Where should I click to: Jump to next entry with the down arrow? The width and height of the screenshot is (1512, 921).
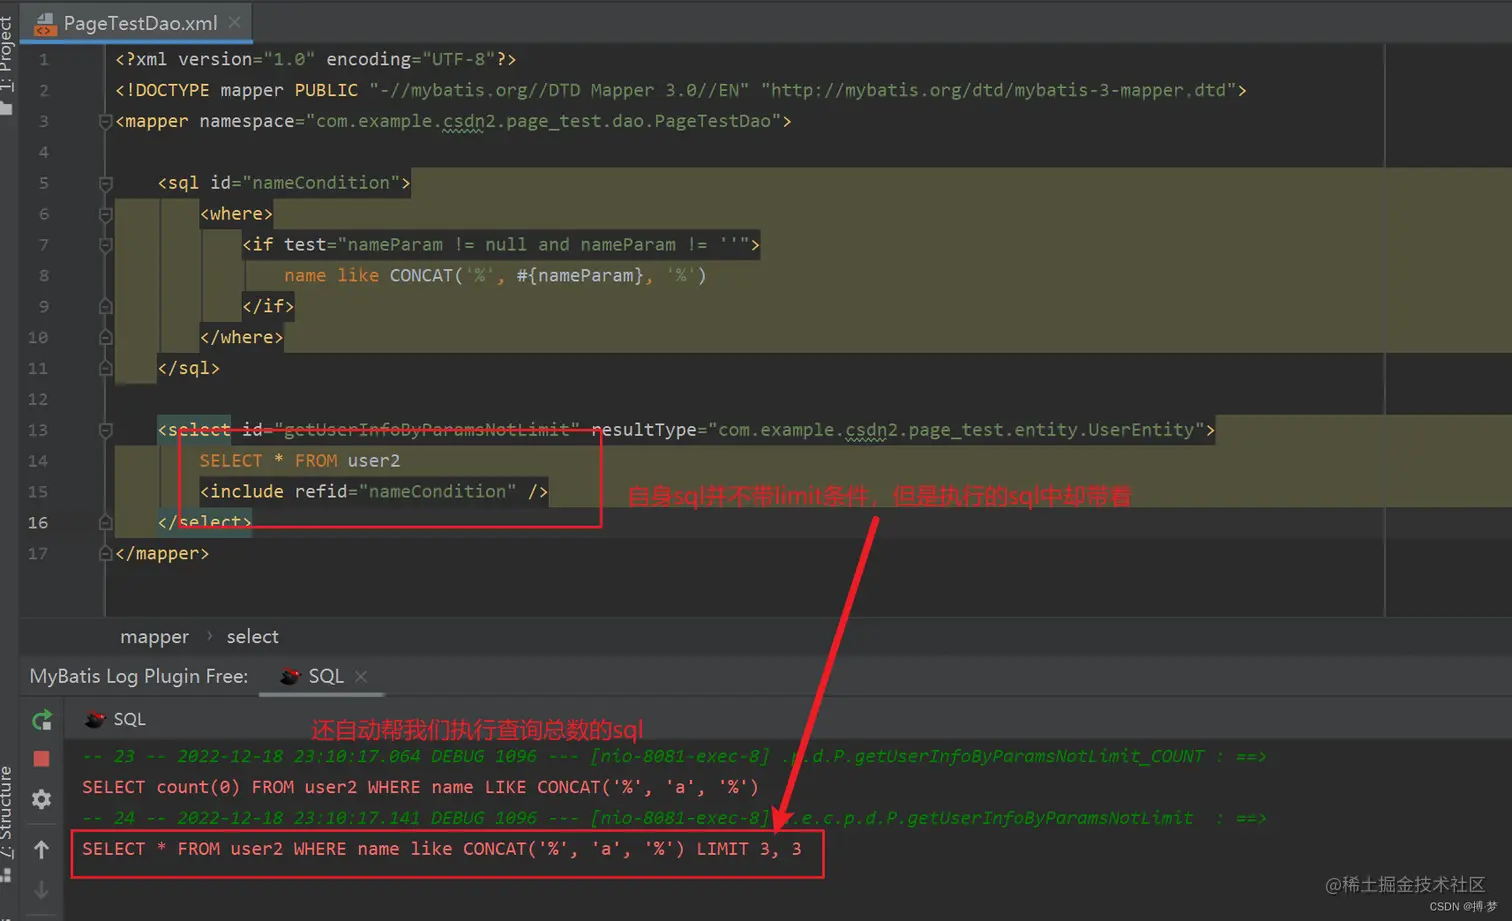coord(41,889)
